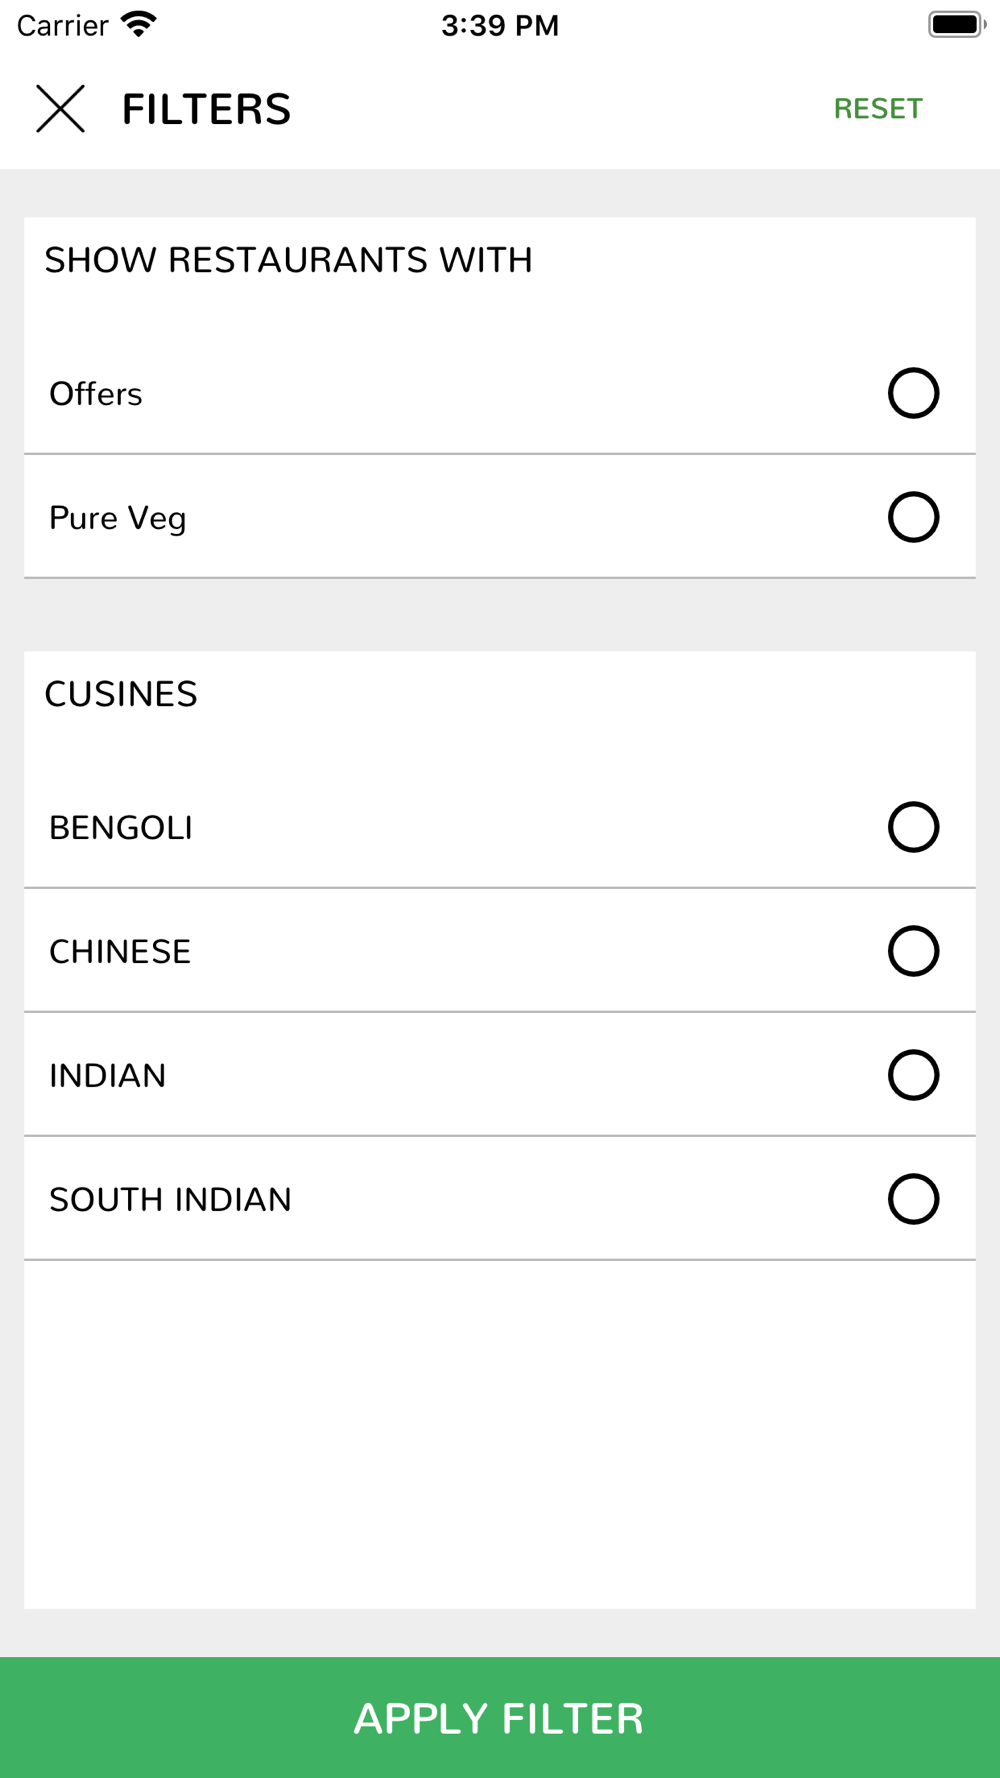Image resolution: width=1000 pixels, height=1778 pixels.
Task: Select the CHINESE cuisine radio circle
Action: tap(913, 951)
